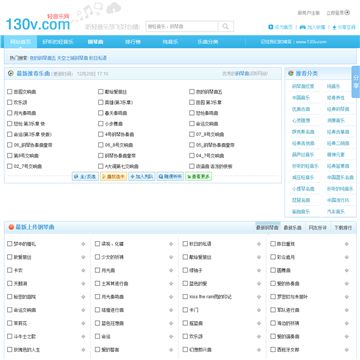Select the 最新钢琴曲 tab
This screenshot has width=360, height=360.
(x=268, y=228)
